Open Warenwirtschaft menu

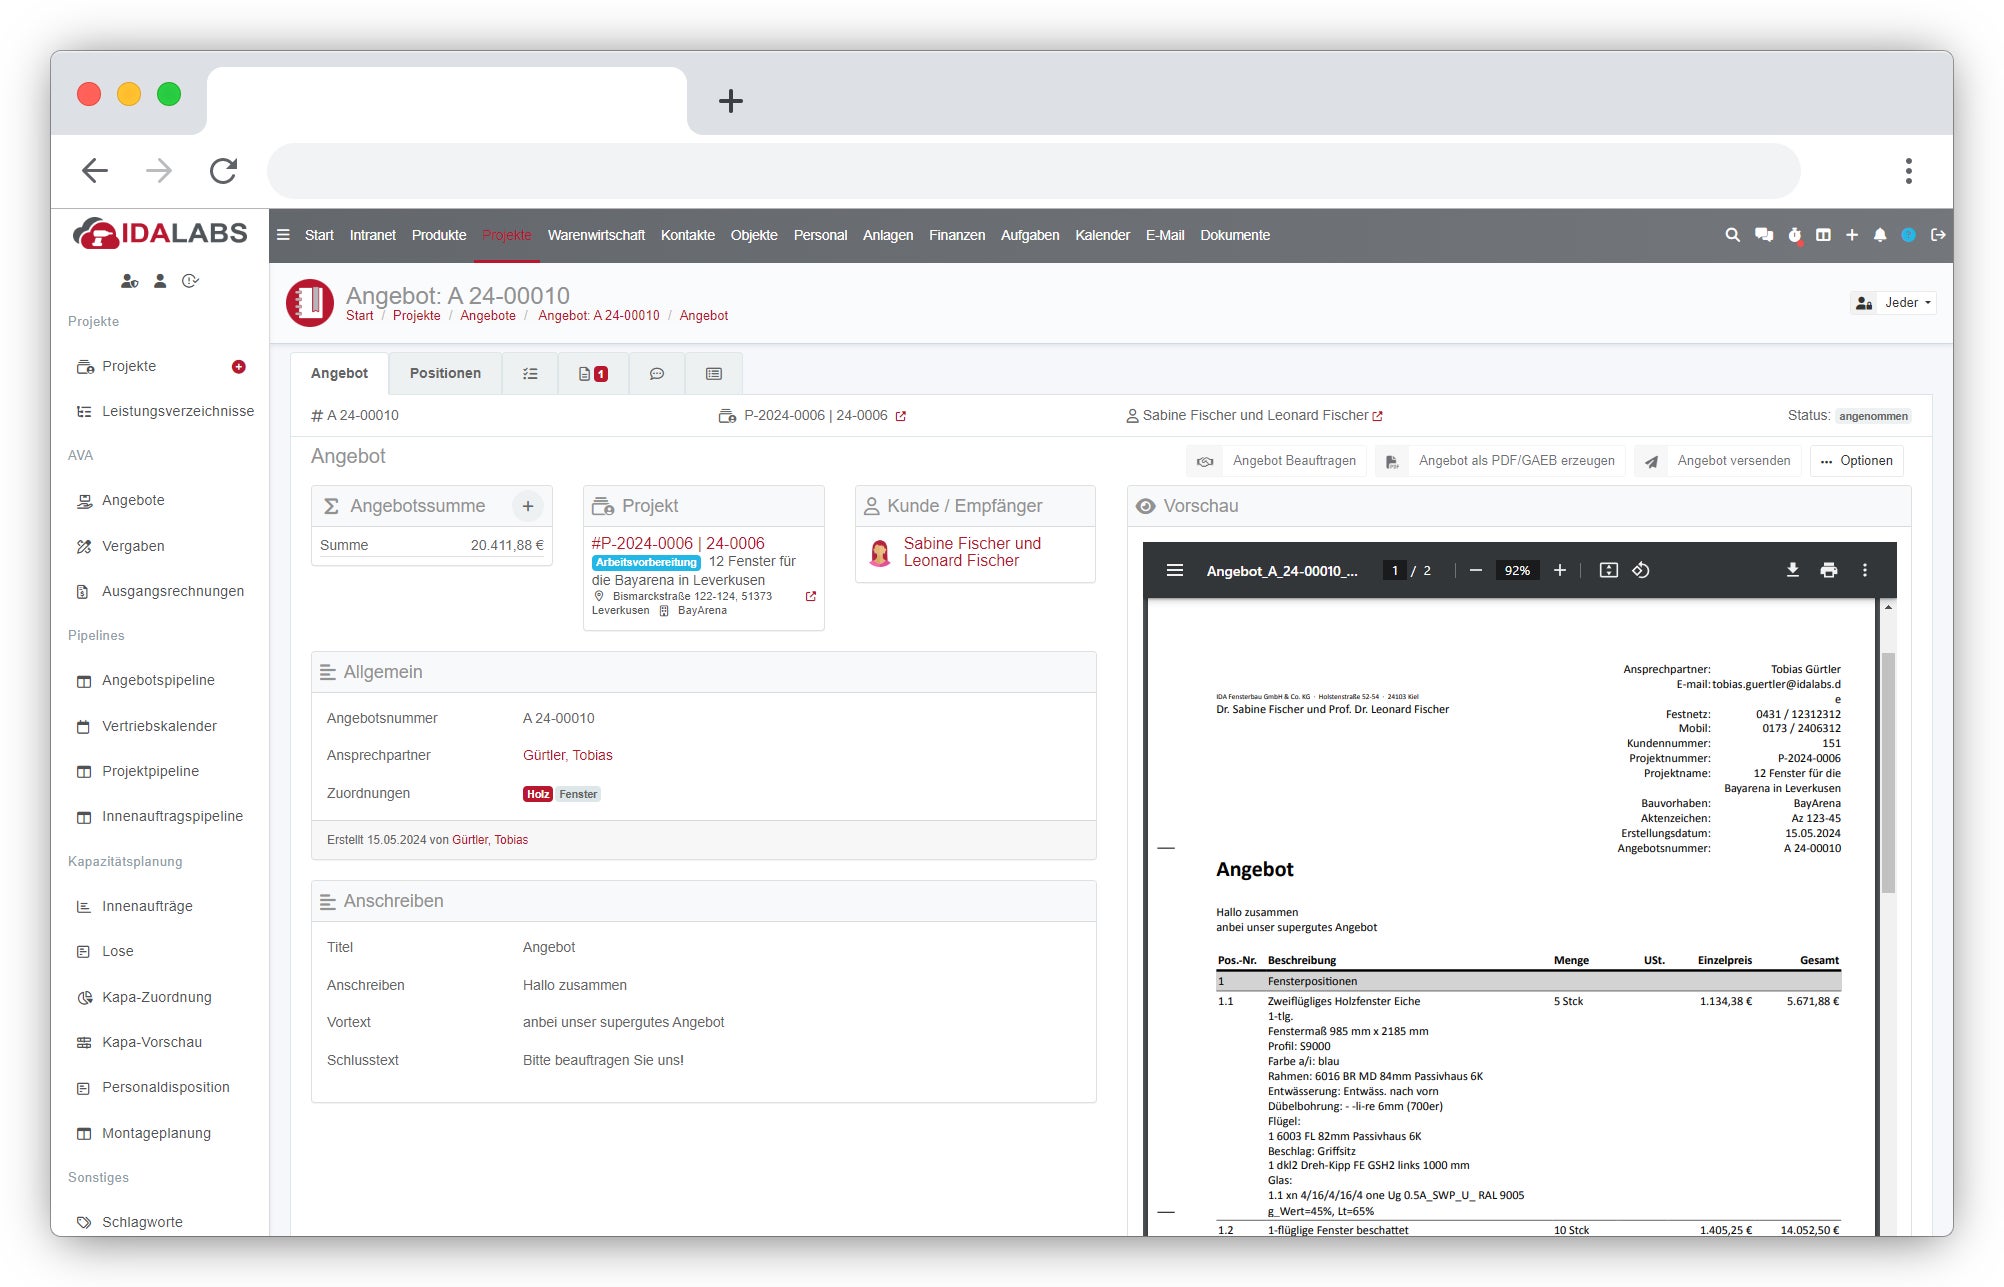coord(596,235)
